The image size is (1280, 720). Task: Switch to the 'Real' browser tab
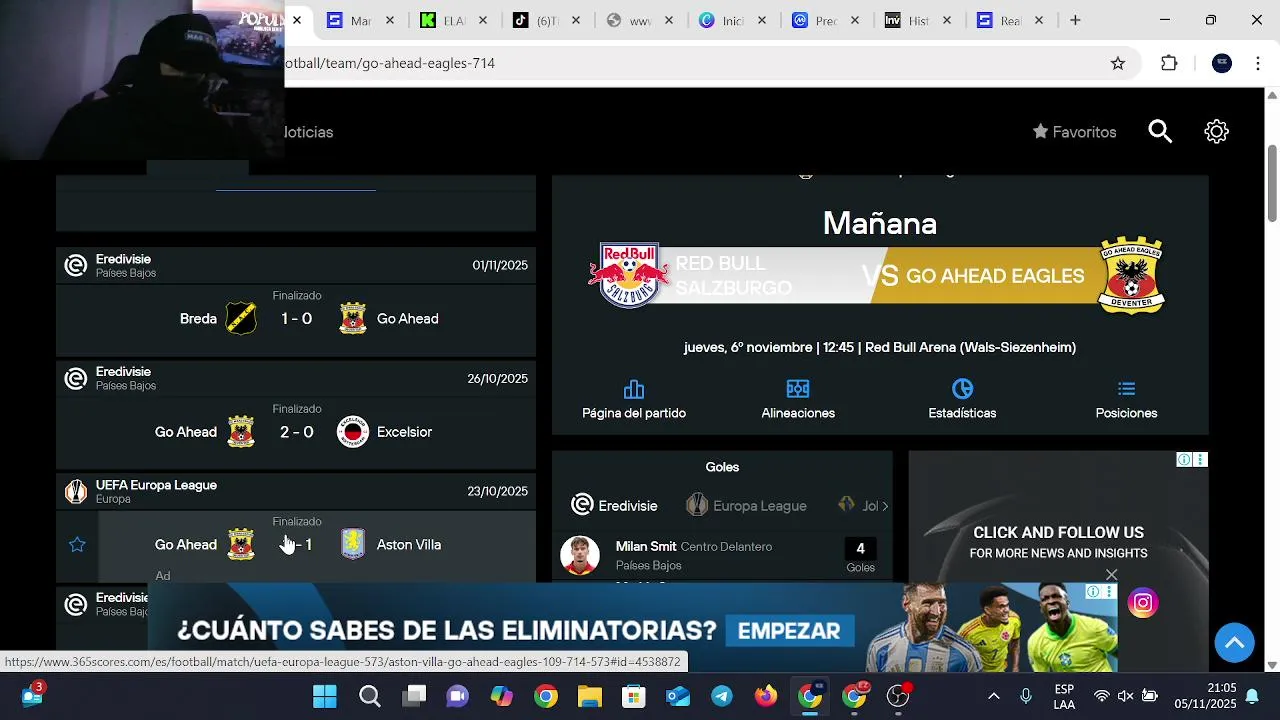pos(1011,20)
